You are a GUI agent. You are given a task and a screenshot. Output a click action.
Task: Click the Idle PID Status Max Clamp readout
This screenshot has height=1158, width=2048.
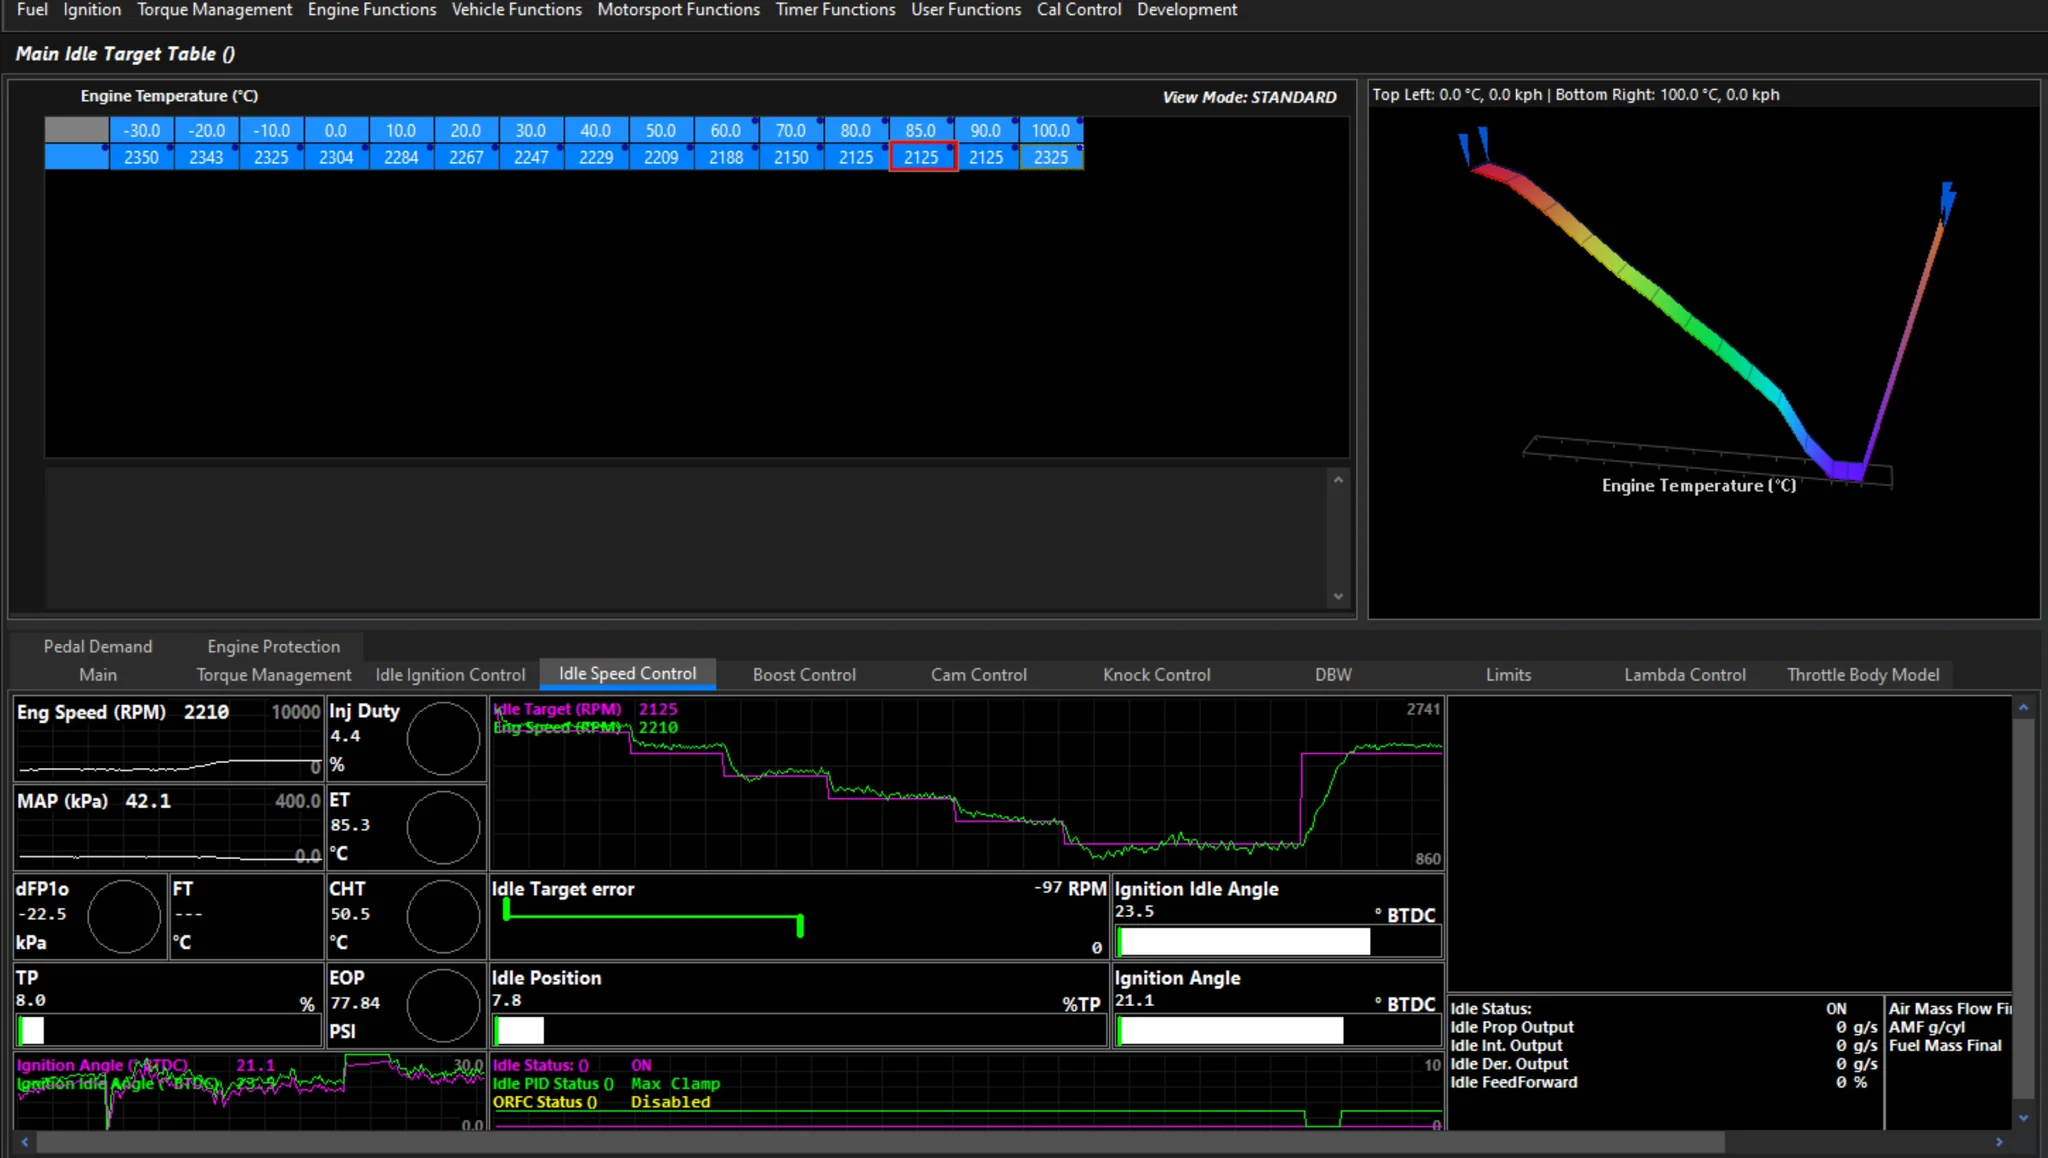click(606, 1084)
